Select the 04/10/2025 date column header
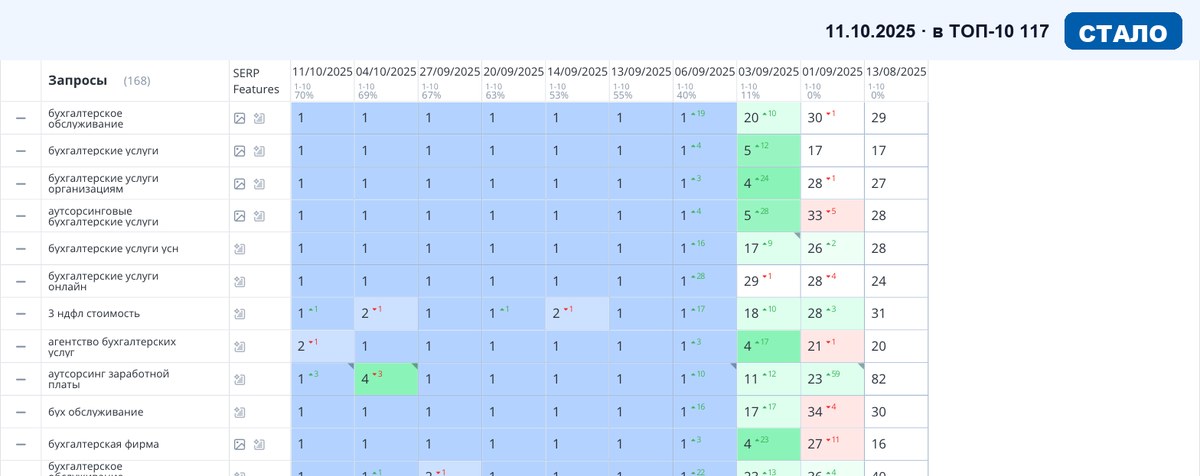The height and width of the screenshot is (476, 1200). pos(386,72)
